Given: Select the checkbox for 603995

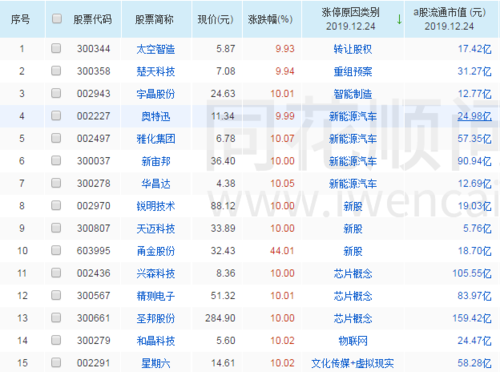Looking at the screenshot, I should [x=56, y=250].
